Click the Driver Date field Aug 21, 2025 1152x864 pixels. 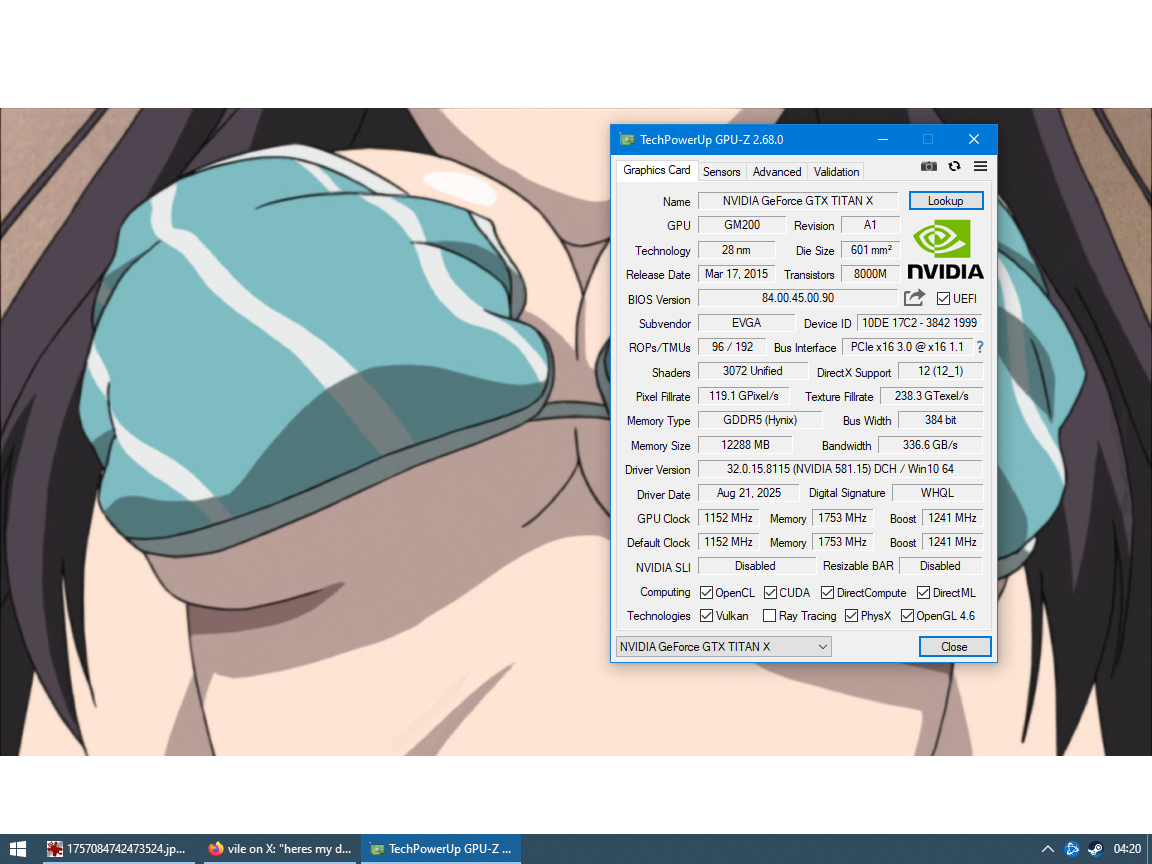[749, 493]
